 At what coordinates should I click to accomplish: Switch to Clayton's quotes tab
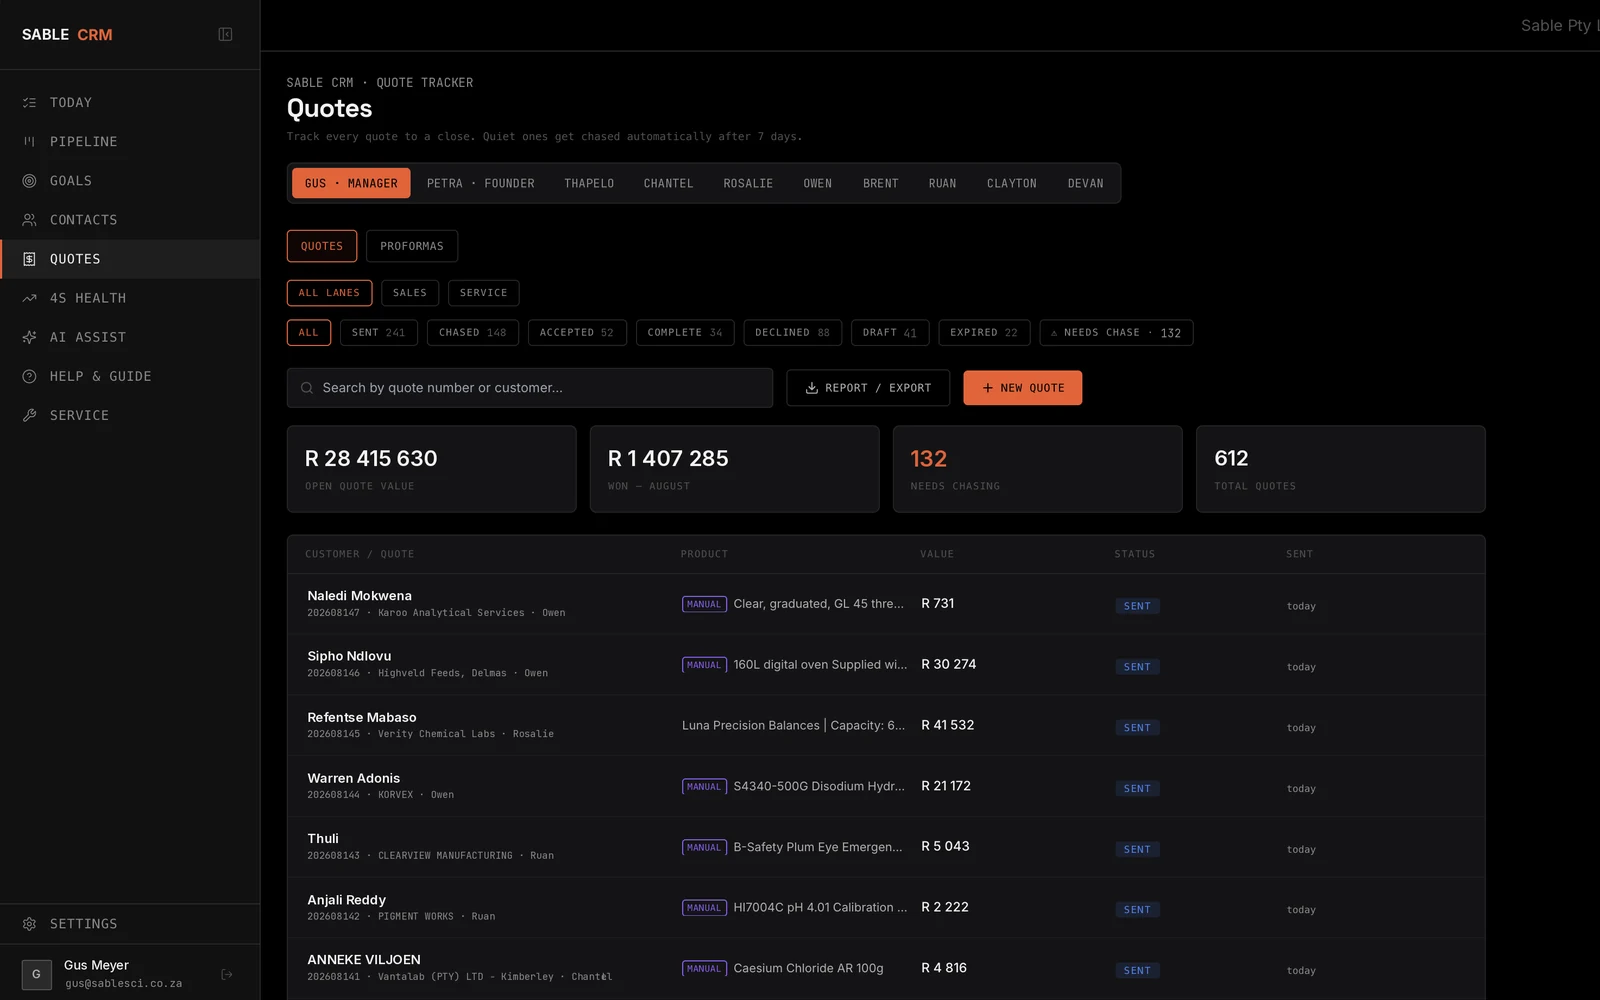tap(1012, 183)
